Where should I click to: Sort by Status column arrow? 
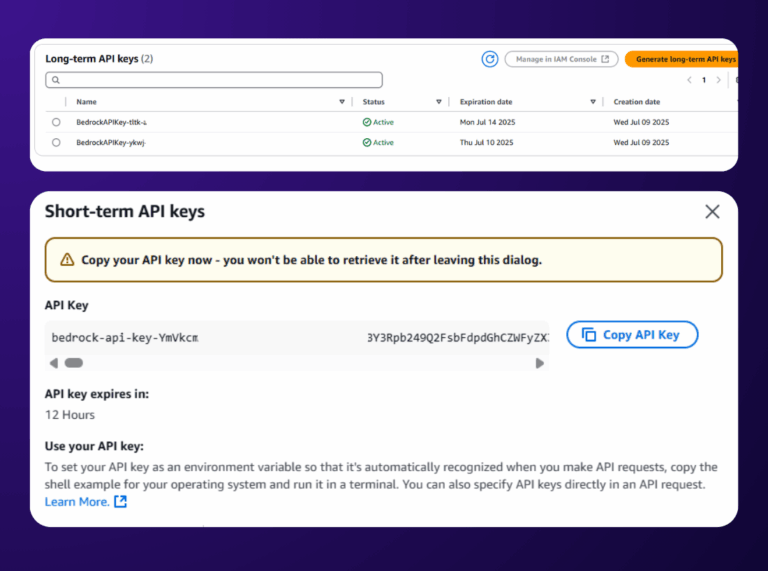click(x=439, y=102)
